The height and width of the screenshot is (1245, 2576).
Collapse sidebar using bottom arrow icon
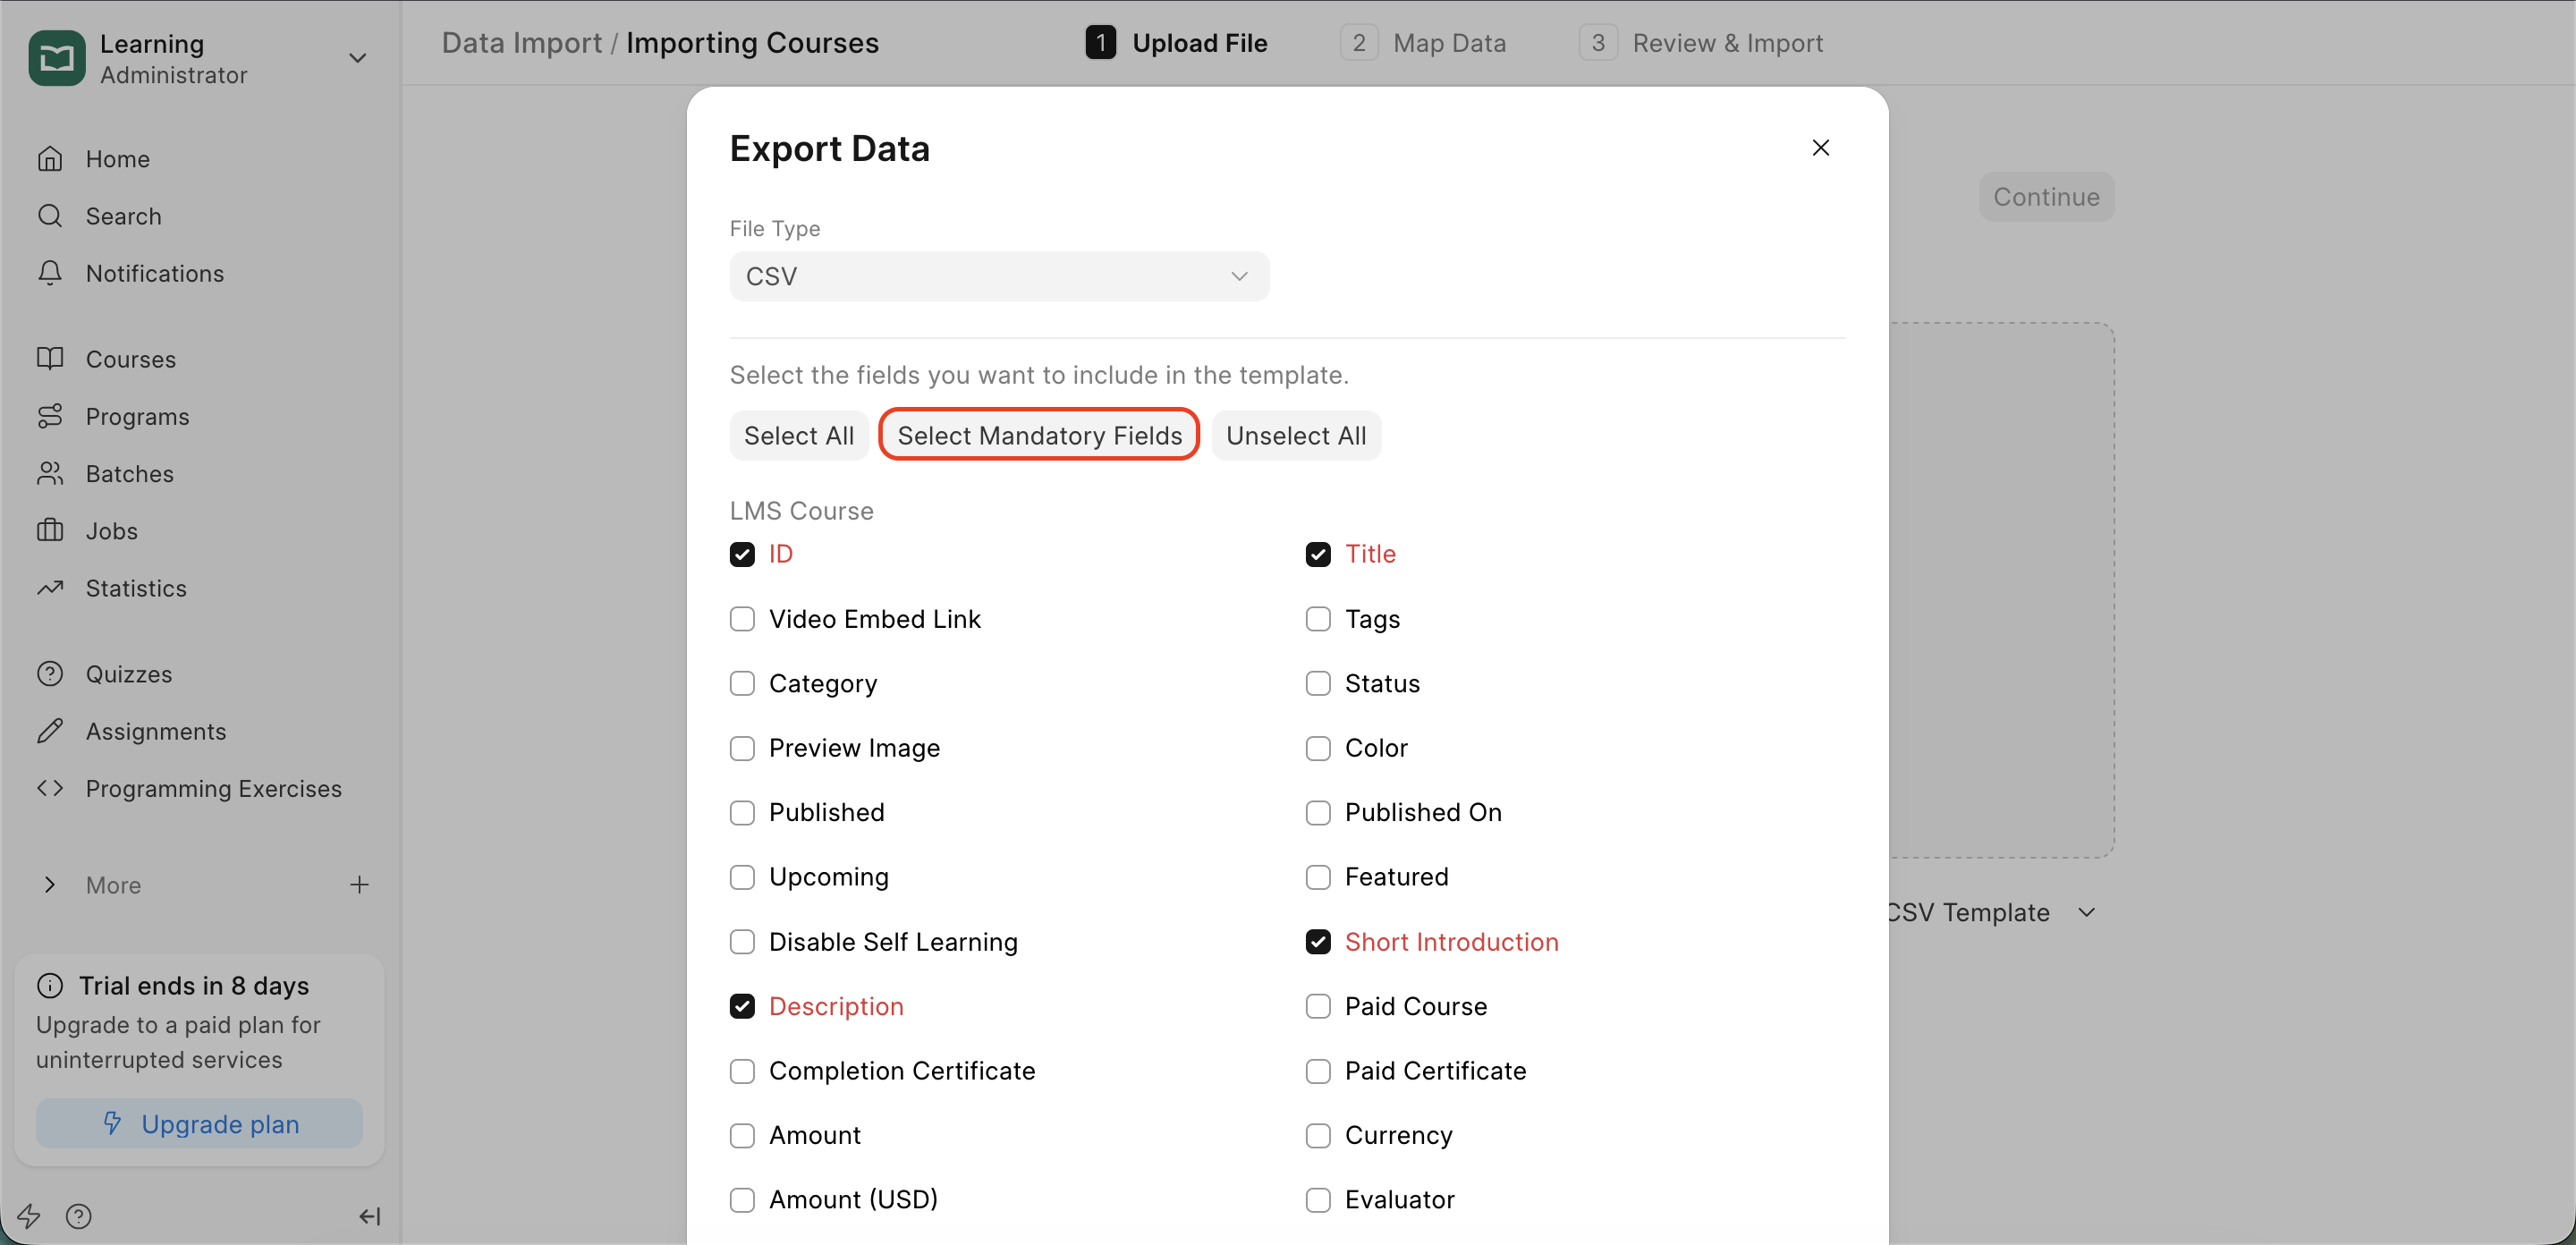[369, 1216]
